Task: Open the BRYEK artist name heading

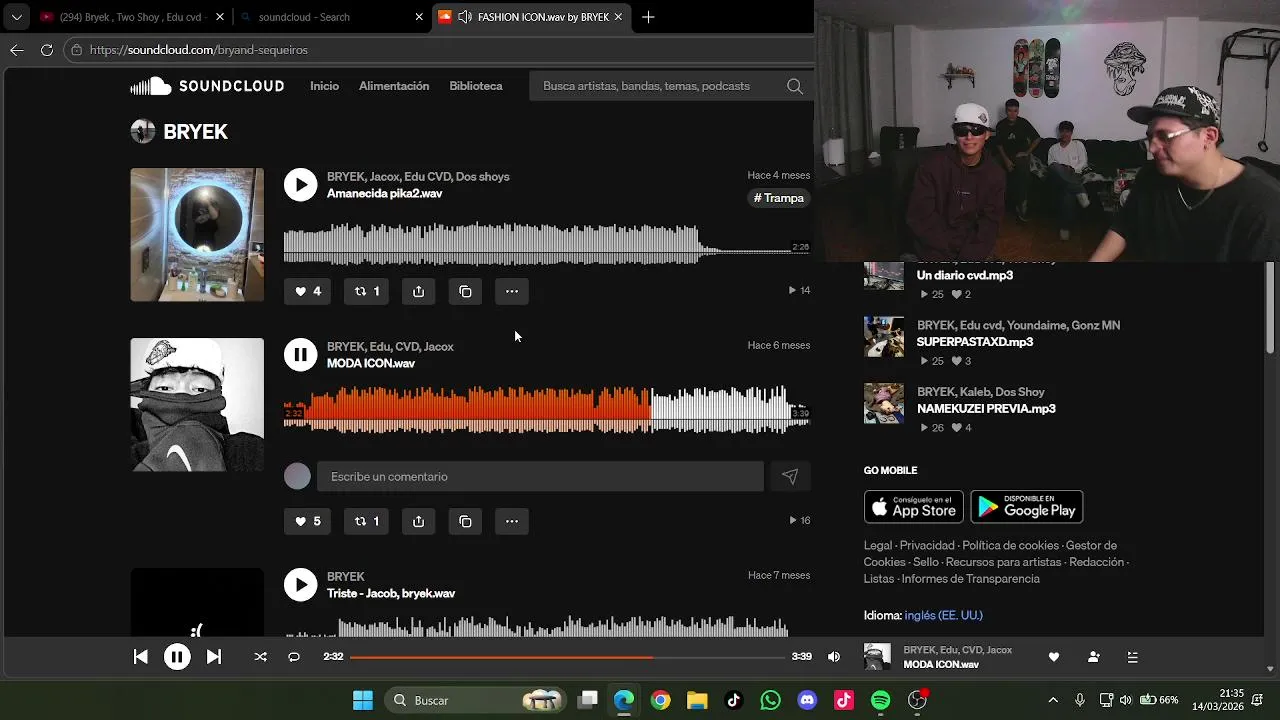Action: pyautogui.click(x=195, y=132)
